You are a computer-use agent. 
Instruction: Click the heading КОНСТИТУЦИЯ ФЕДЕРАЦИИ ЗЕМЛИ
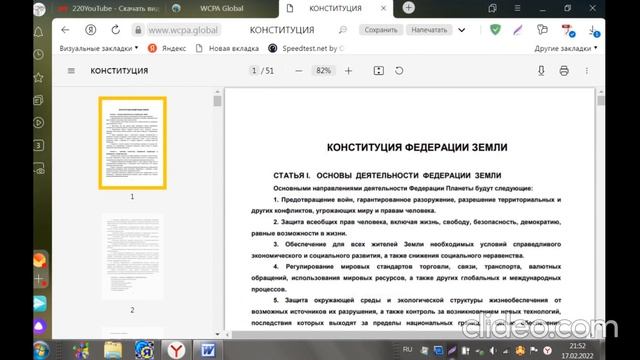point(417,147)
